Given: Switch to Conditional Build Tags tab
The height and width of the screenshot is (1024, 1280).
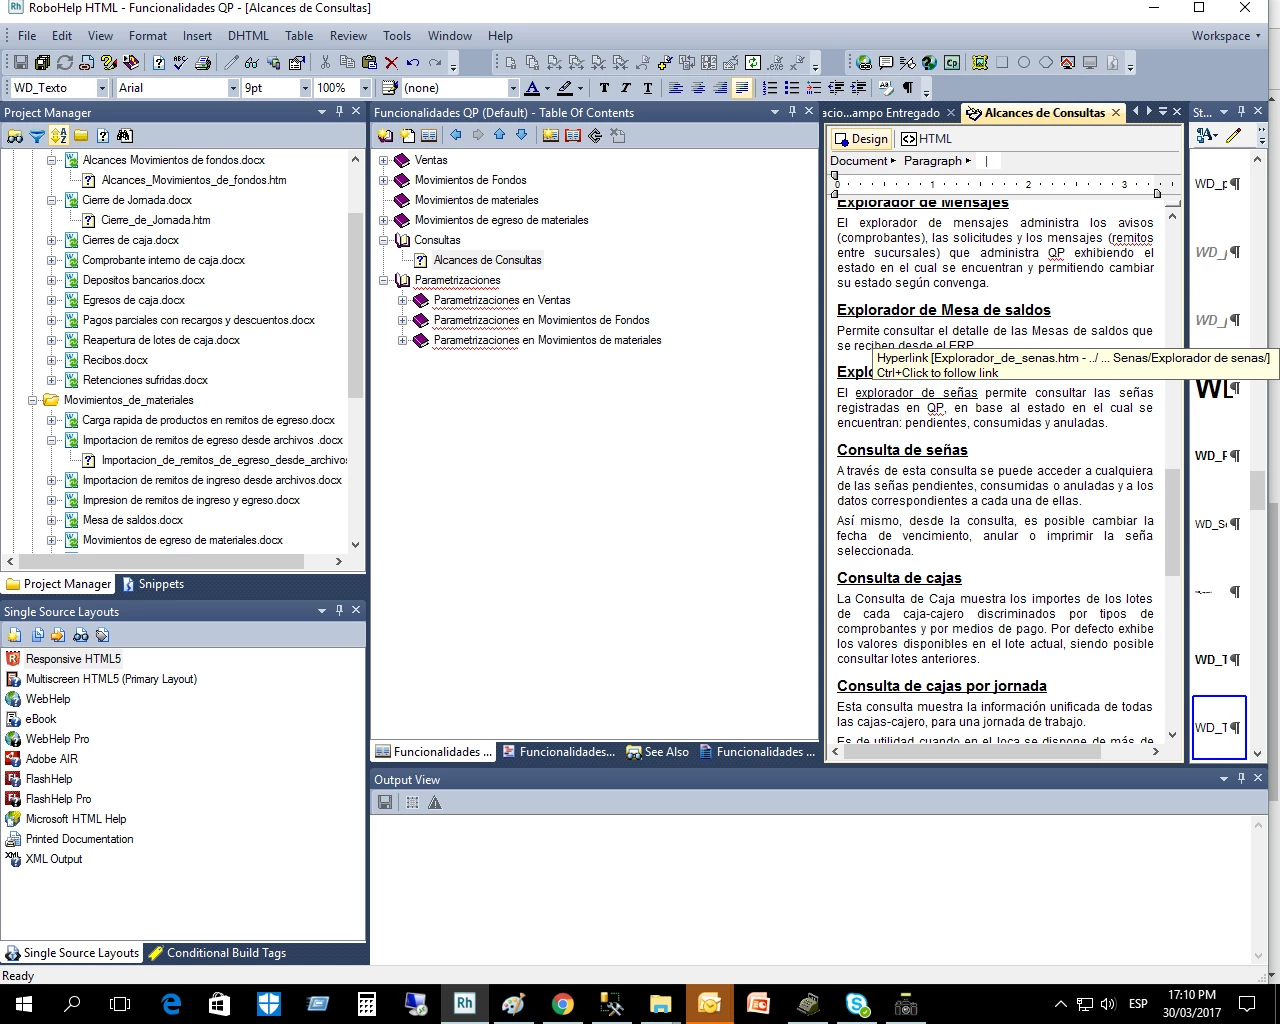Looking at the screenshot, I should [x=217, y=953].
